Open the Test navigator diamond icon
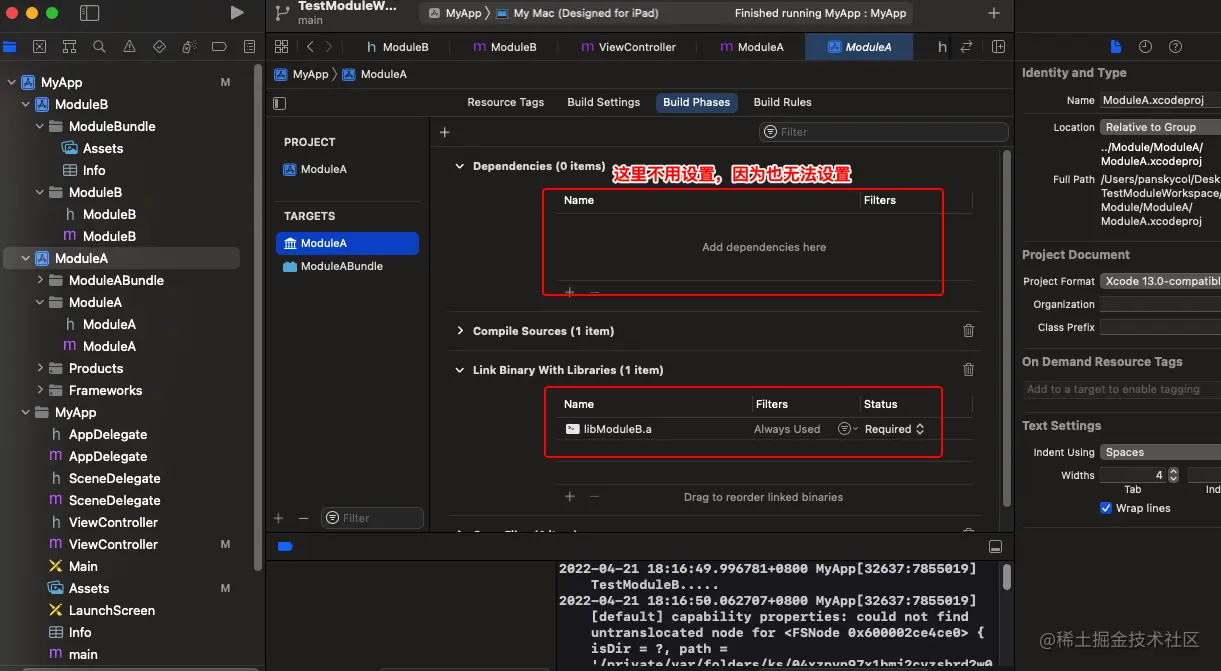This screenshot has height=671, width=1221. pyautogui.click(x=159, y=47)
